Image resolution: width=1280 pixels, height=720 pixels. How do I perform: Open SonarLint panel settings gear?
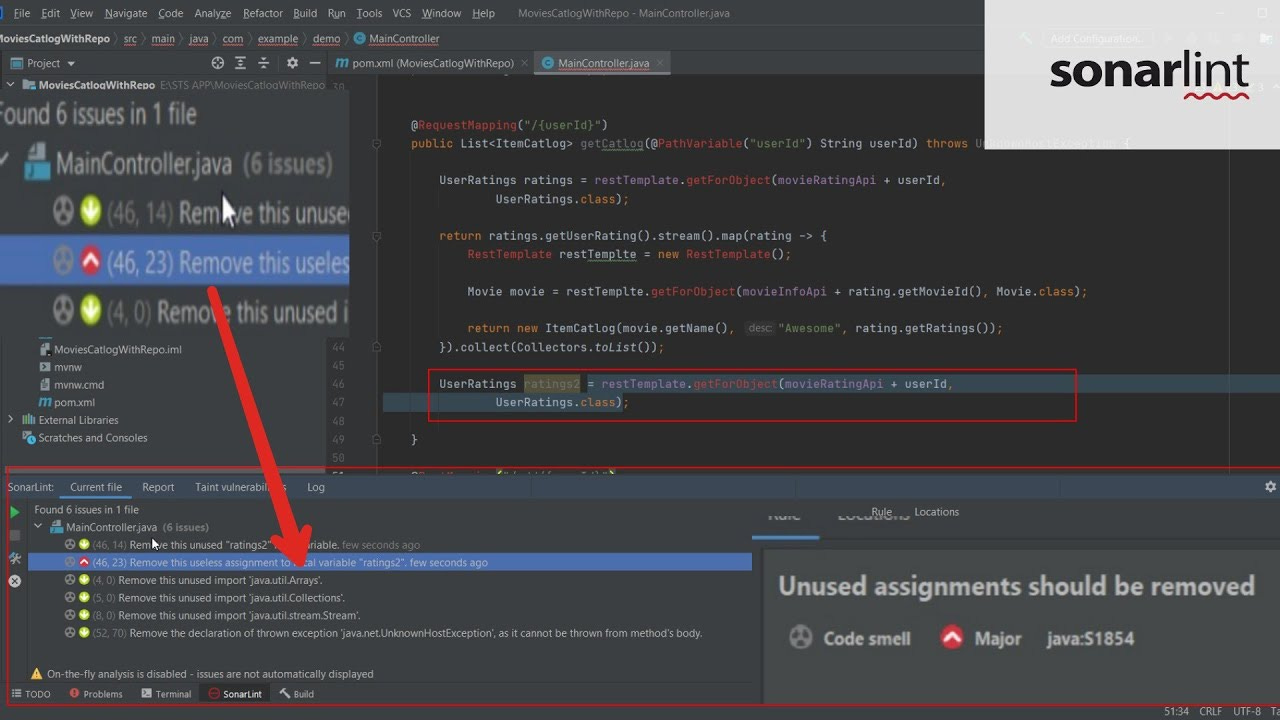1270,487
